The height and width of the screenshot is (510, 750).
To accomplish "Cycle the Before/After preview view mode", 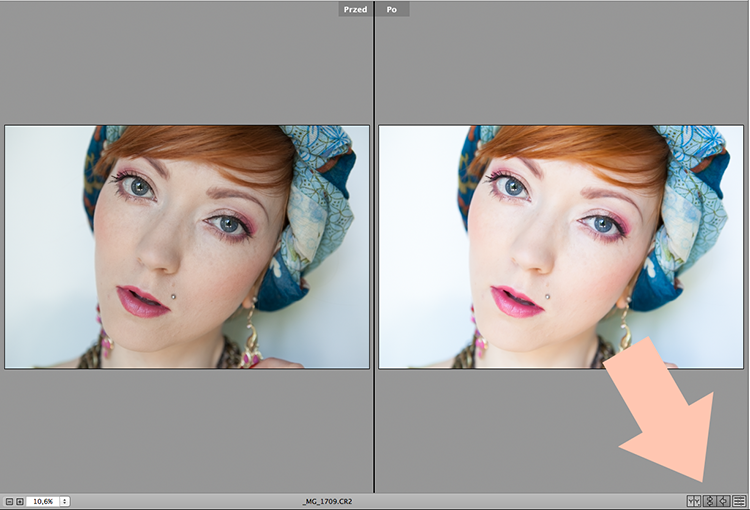I will click(694, 501).
